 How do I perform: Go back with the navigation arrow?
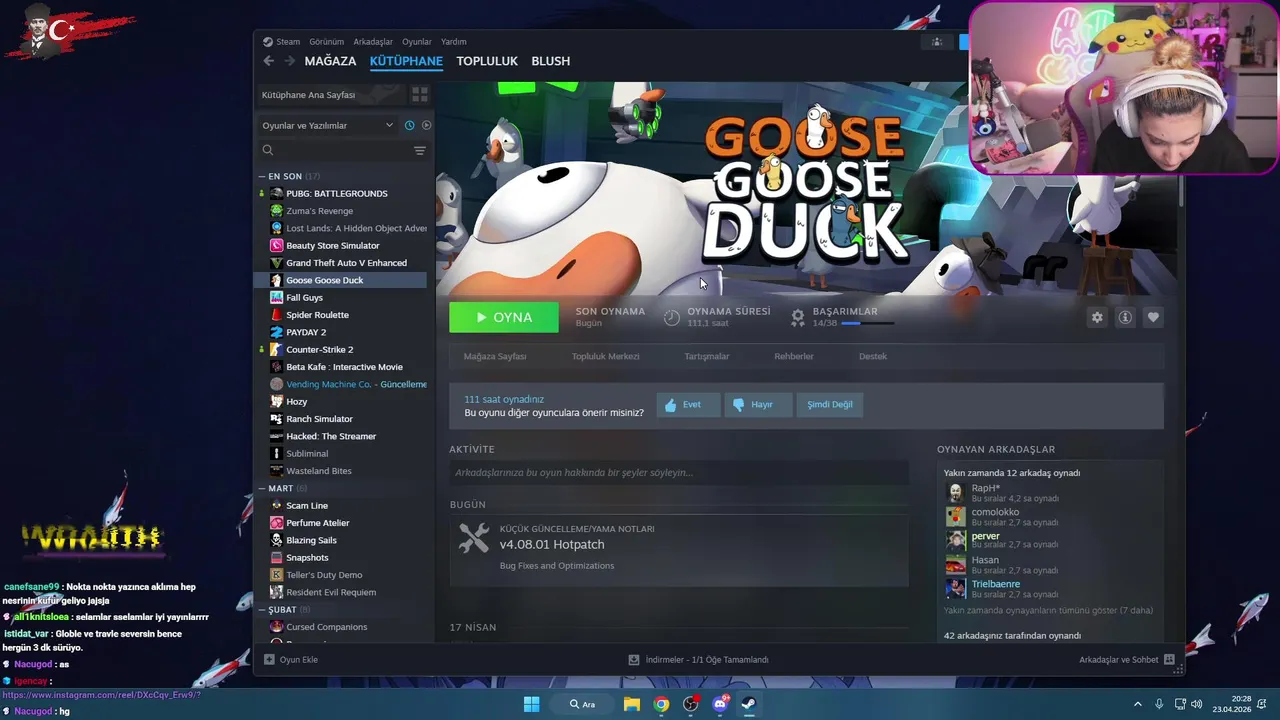pos(268,61)
